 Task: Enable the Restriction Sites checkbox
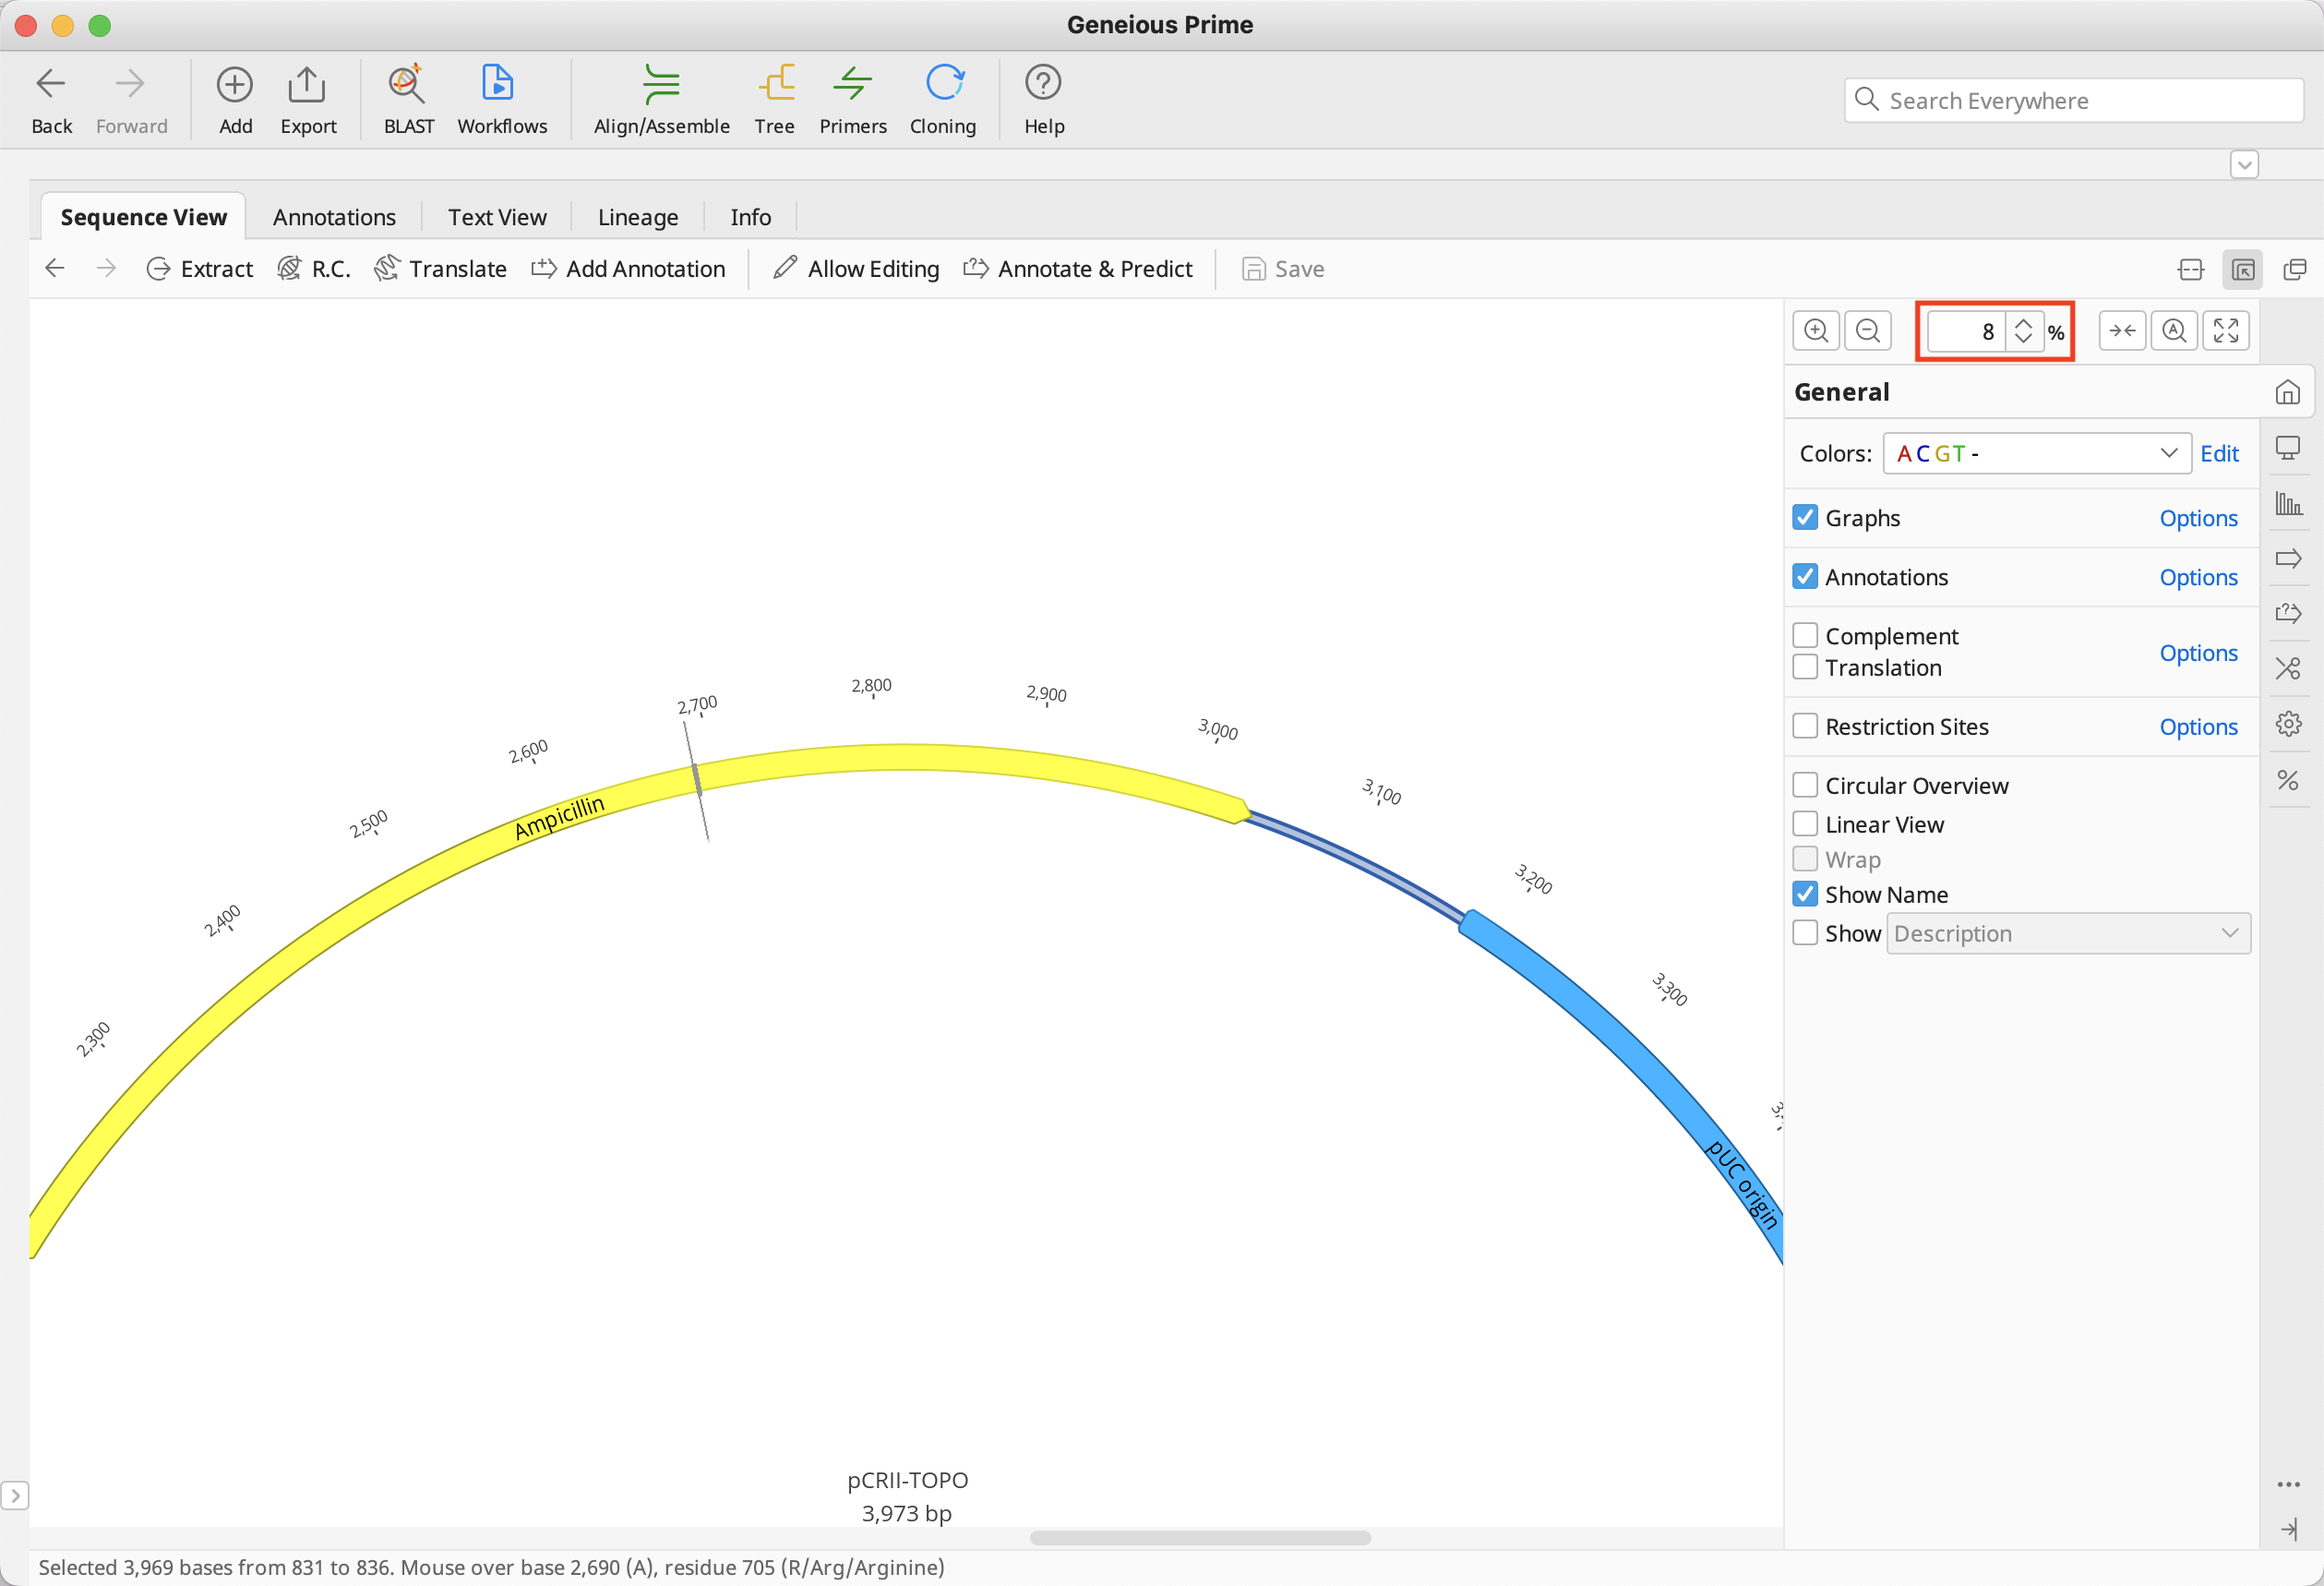[1805, 726]
